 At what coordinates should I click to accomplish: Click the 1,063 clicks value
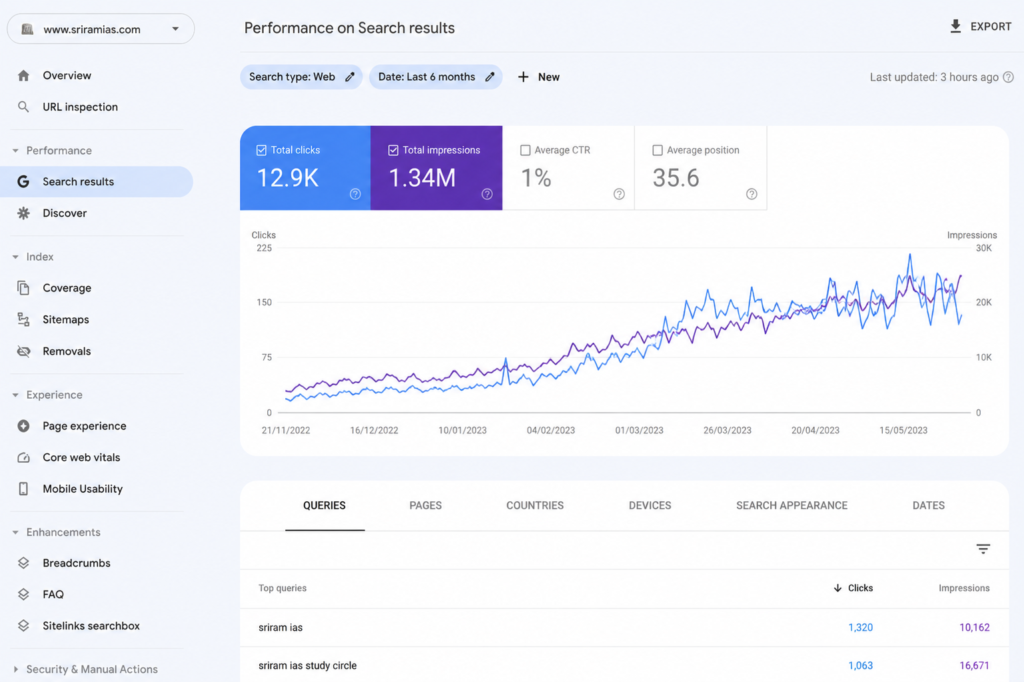click(x=860, y=666)
